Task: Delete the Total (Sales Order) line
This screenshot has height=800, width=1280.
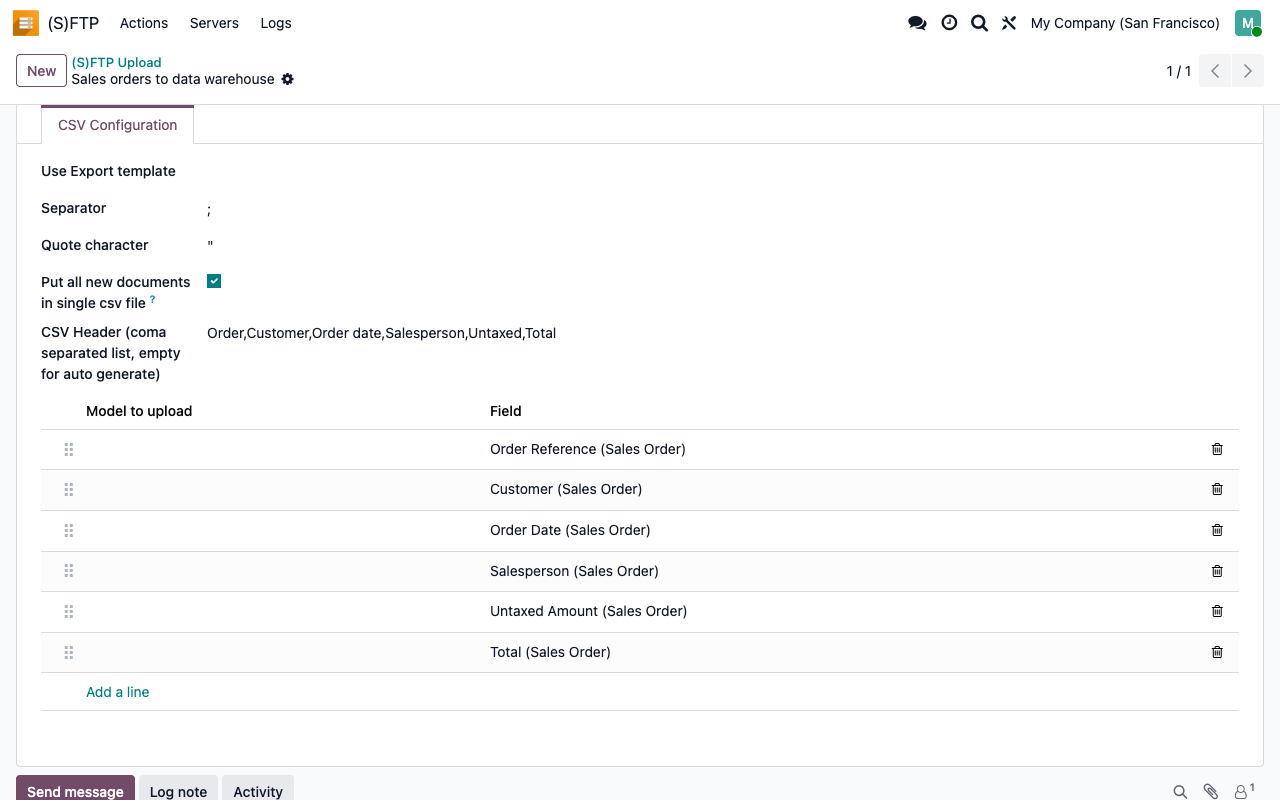Action: point(1217,652)
